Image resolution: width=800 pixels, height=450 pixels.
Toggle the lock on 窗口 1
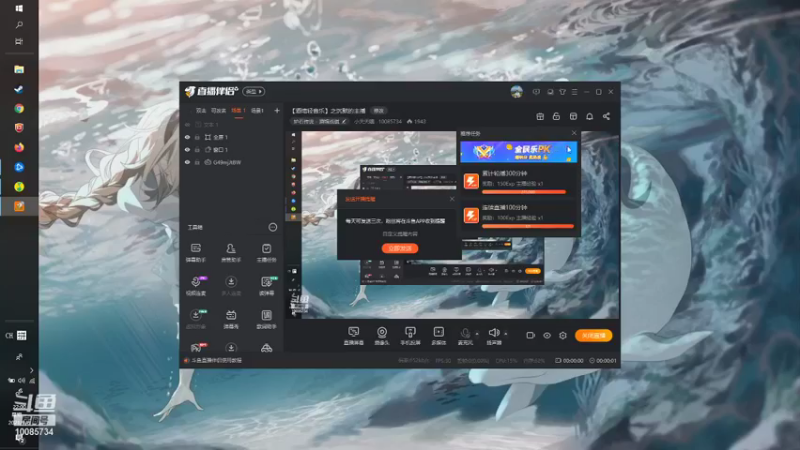(x=197, y=150)
